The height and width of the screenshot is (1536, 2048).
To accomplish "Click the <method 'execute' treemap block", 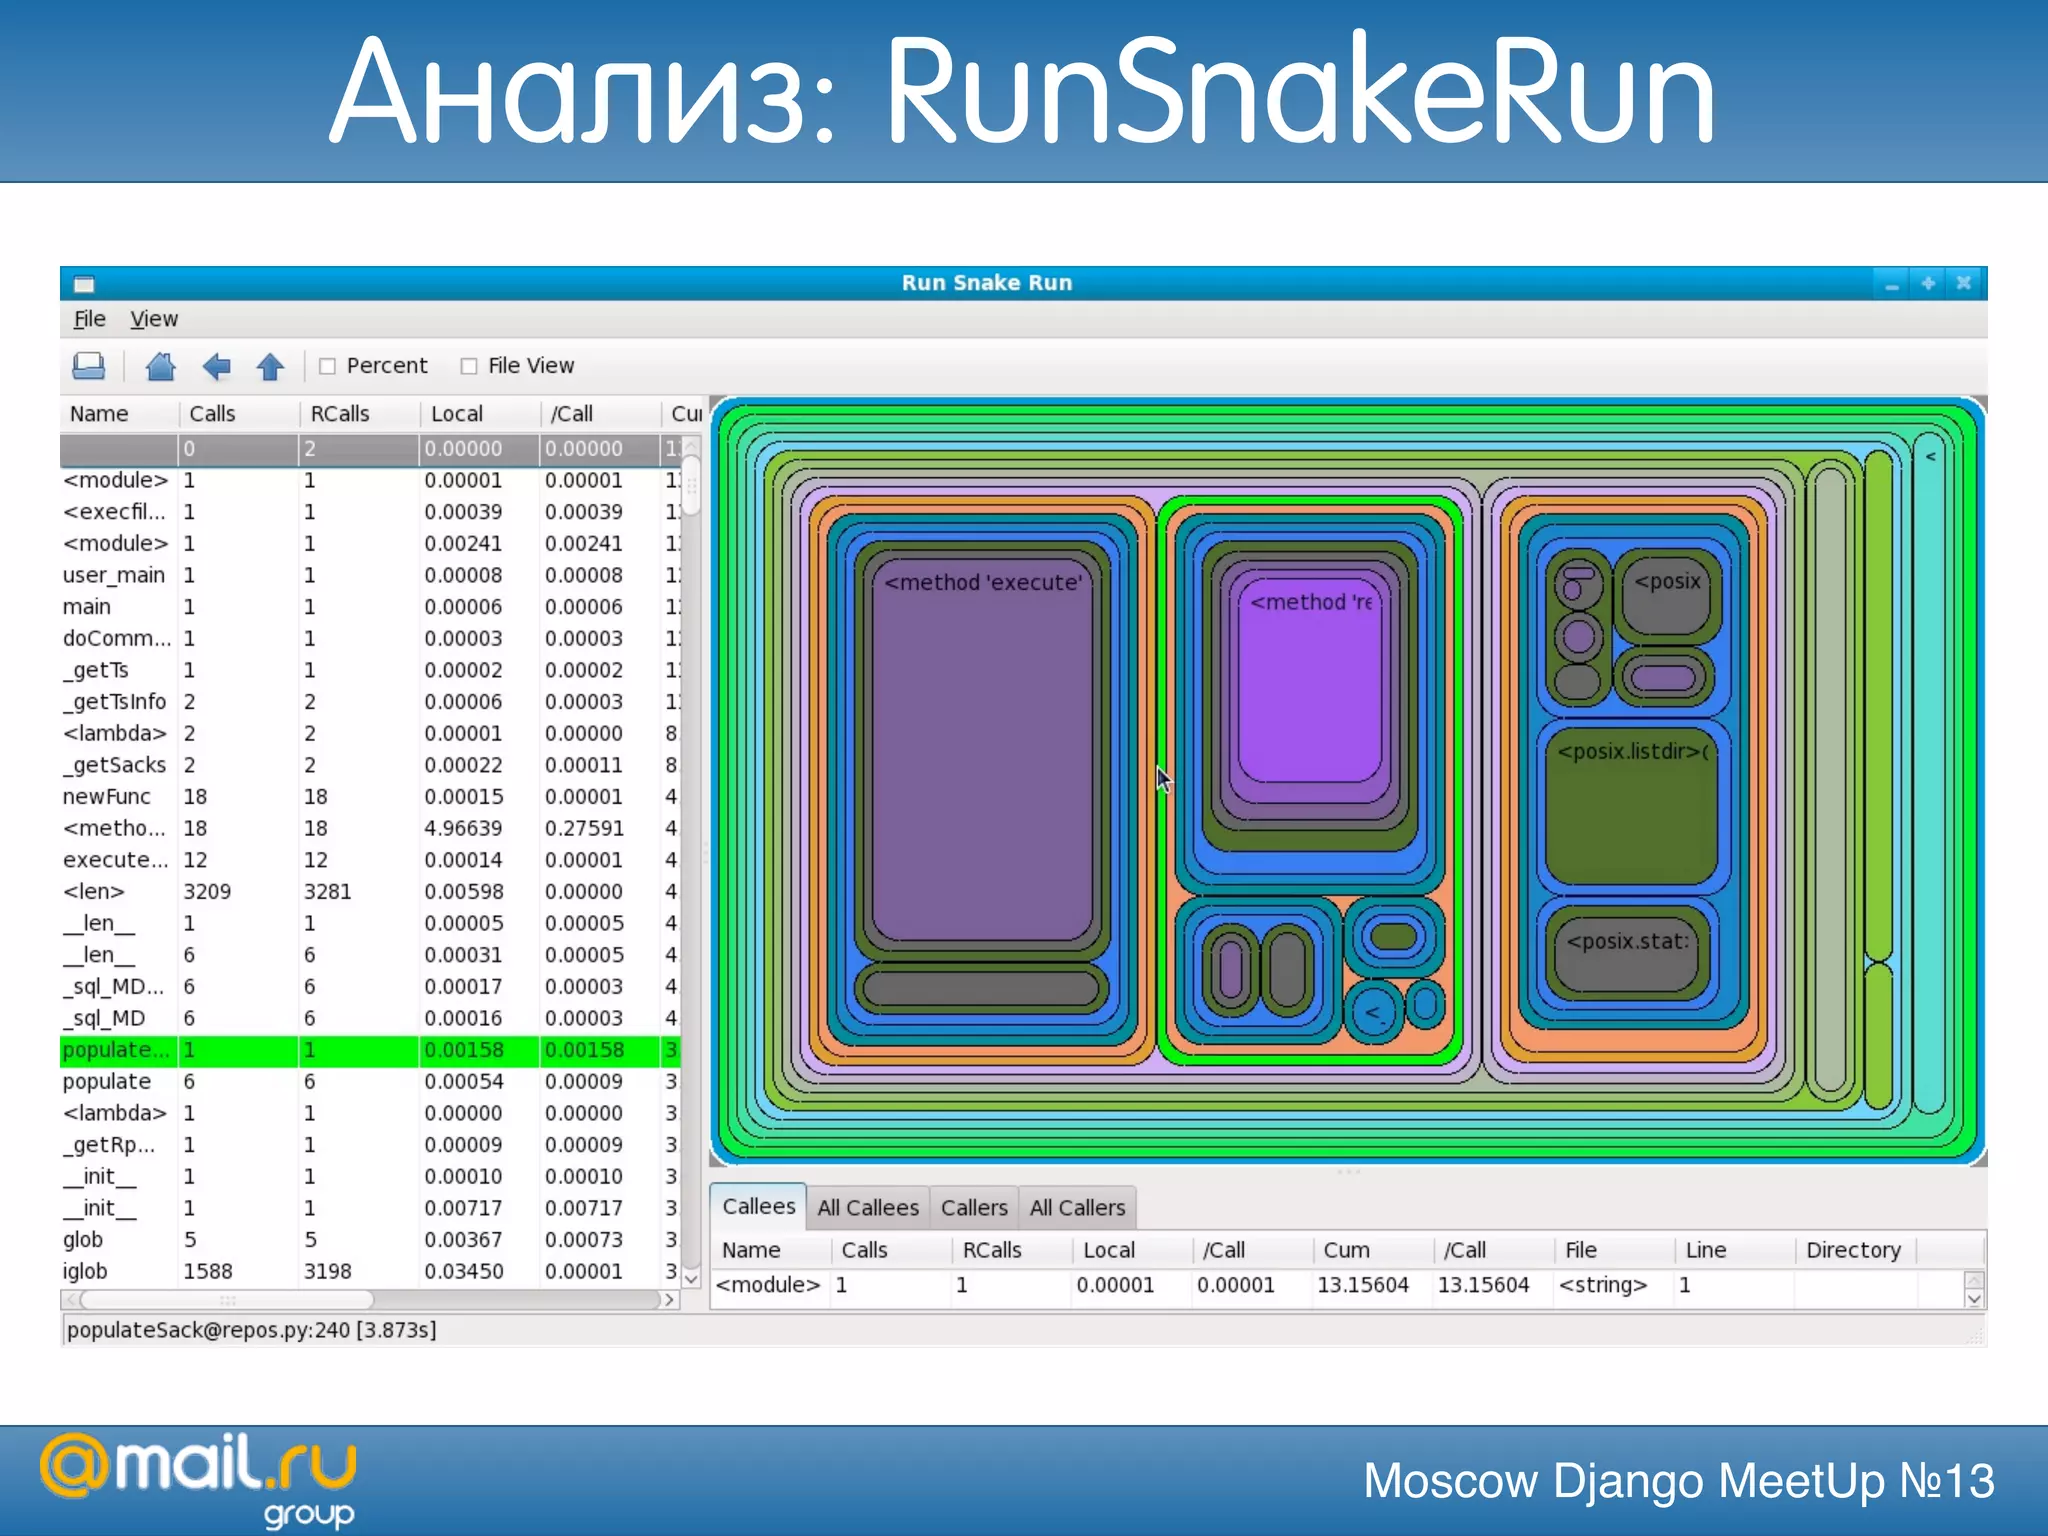I will tap(982, 750).
